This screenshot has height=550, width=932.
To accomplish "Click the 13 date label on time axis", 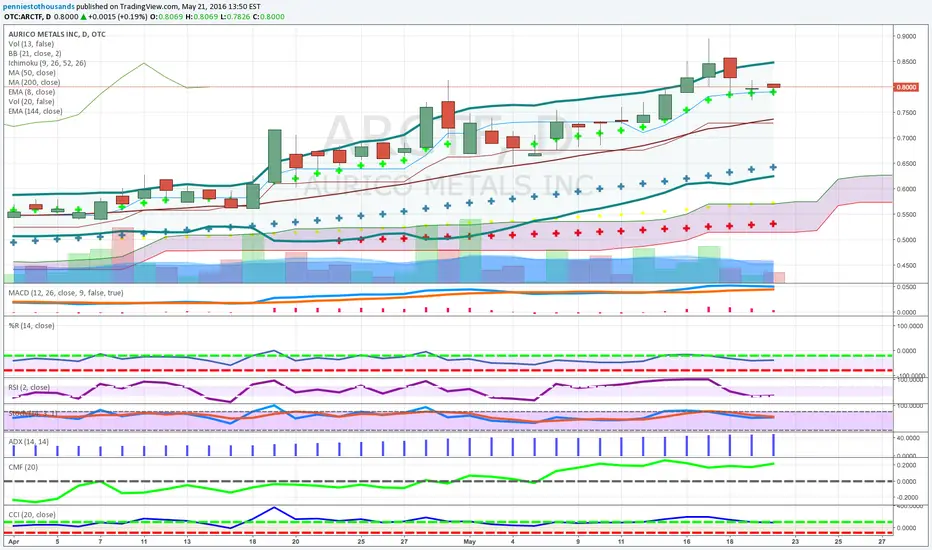I will 187,542.
